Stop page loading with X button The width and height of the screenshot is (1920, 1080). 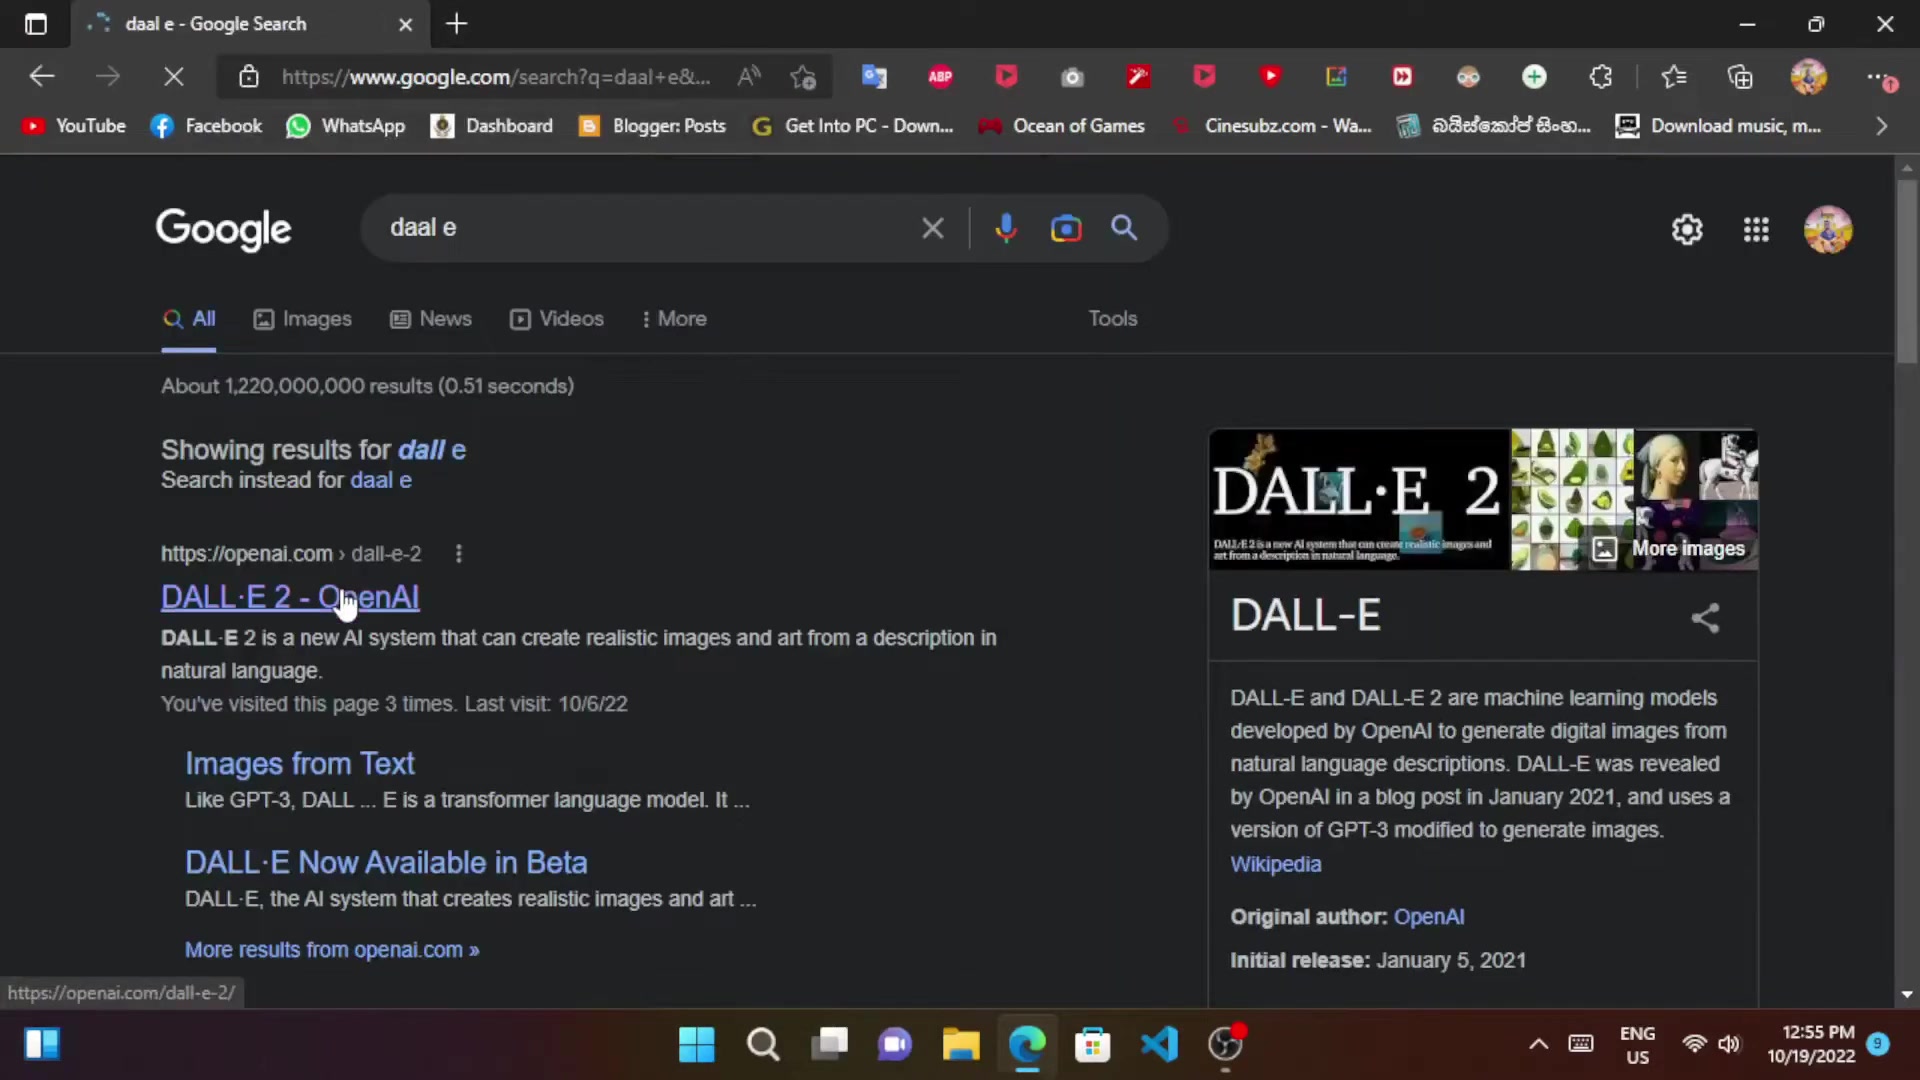[x=173, y=76]
